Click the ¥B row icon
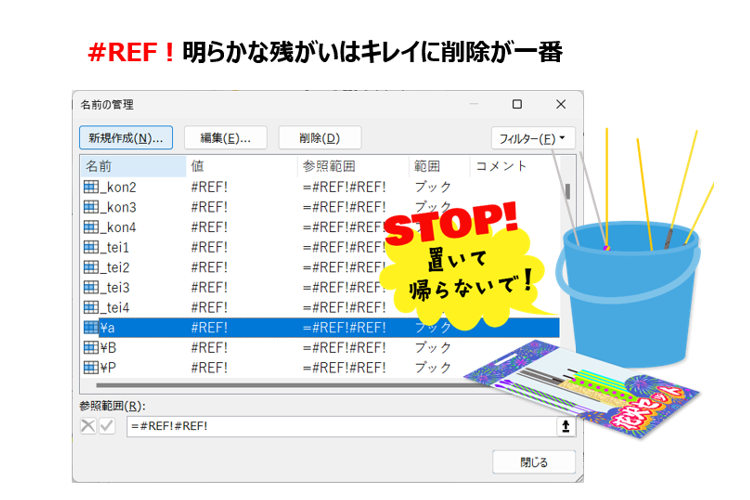Viewport: 750px width, 500px height. click(91, 347)
